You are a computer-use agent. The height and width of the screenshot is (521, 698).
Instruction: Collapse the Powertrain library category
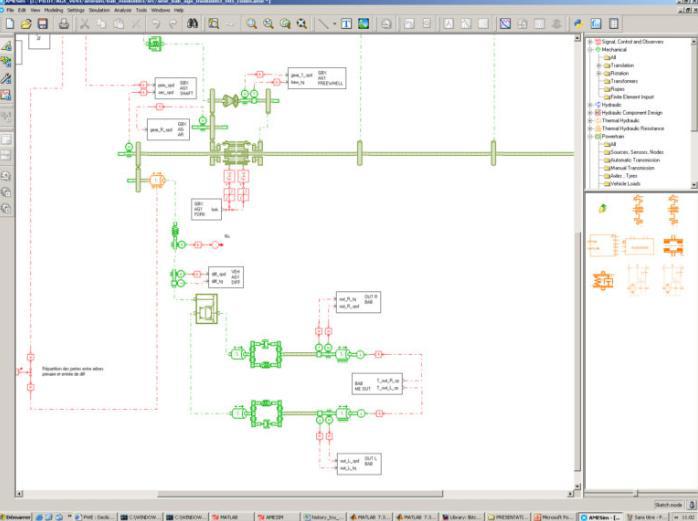coord(590,137)
